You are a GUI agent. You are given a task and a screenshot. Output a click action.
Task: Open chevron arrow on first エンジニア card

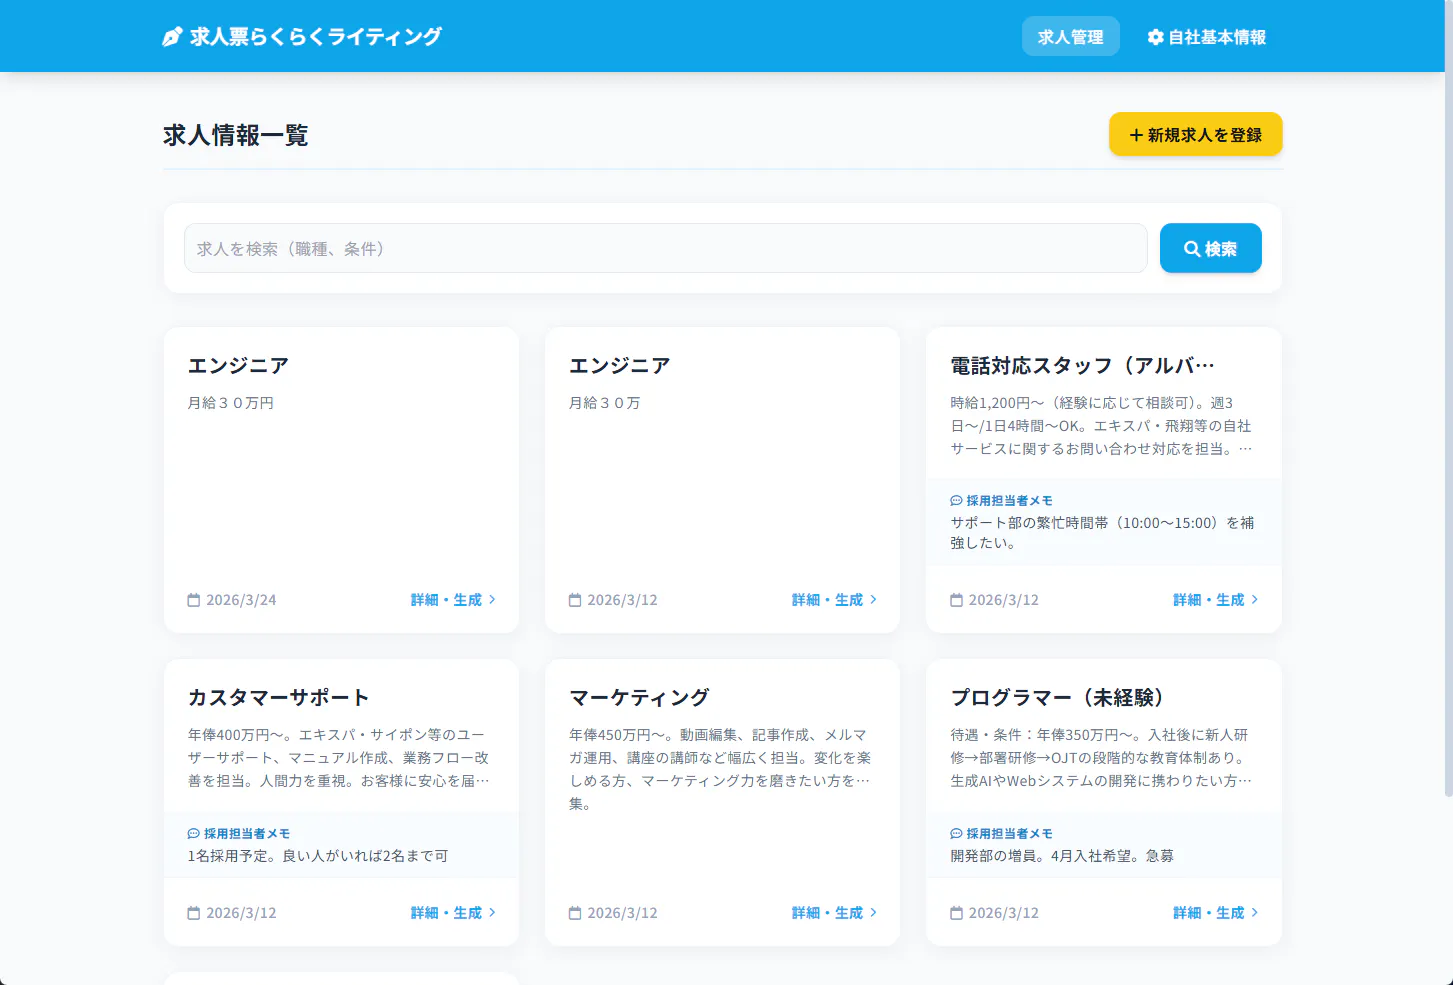point(492,599)
